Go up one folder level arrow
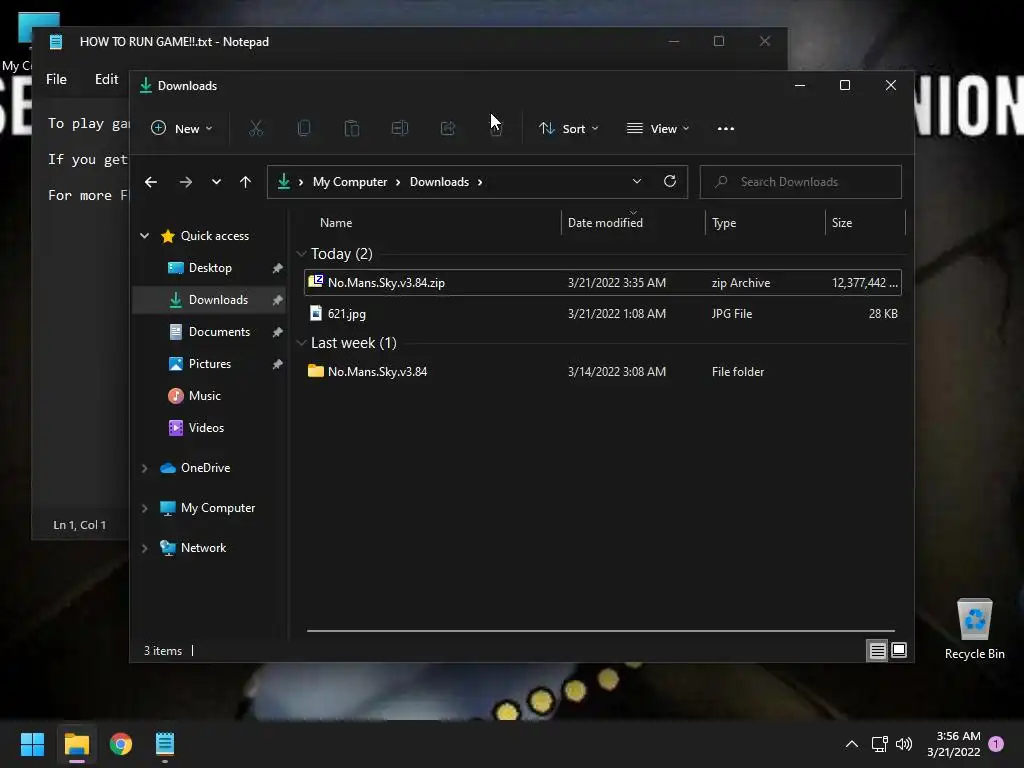 [245, 182]
